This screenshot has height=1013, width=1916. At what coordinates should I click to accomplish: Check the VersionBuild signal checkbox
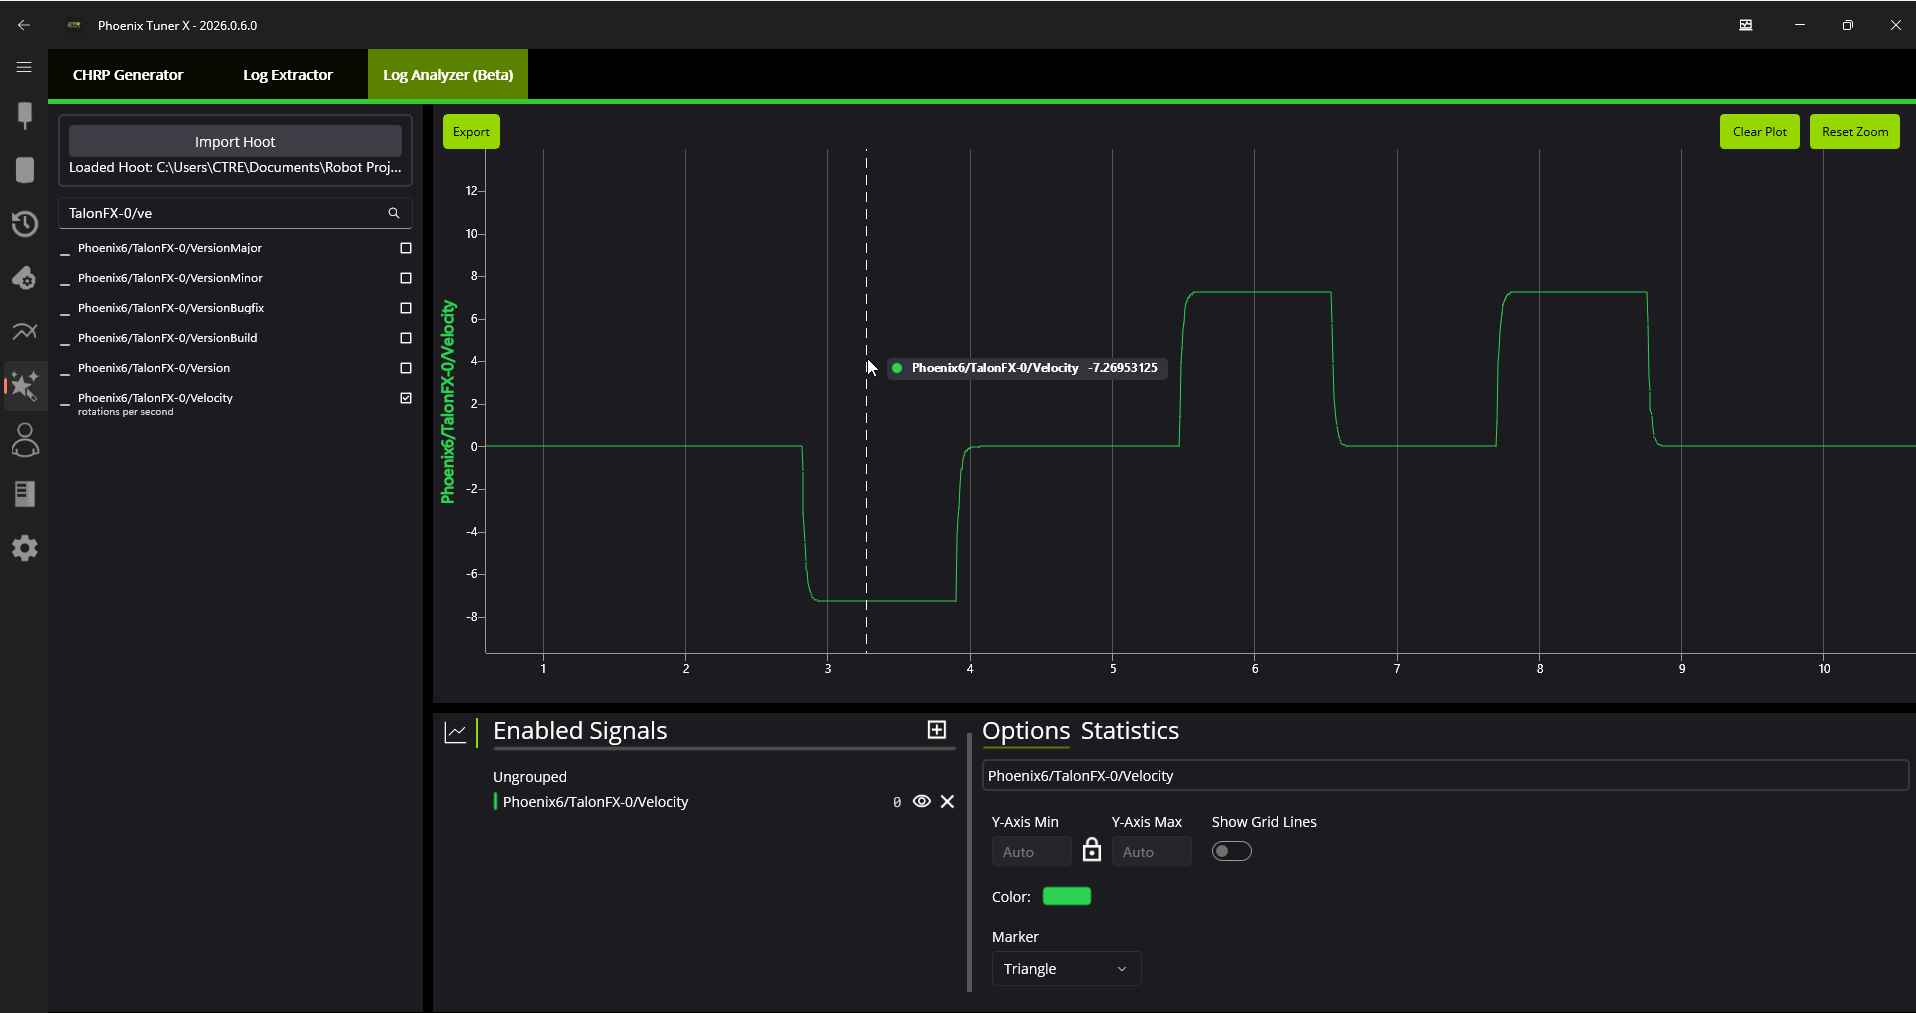pyautogui.click(x=406, y=338)
